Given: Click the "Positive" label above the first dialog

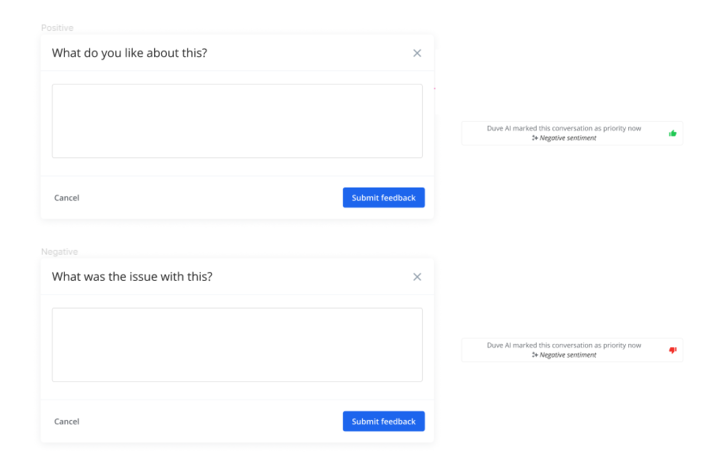Looking at the screenshot, I should pos(57,28).
